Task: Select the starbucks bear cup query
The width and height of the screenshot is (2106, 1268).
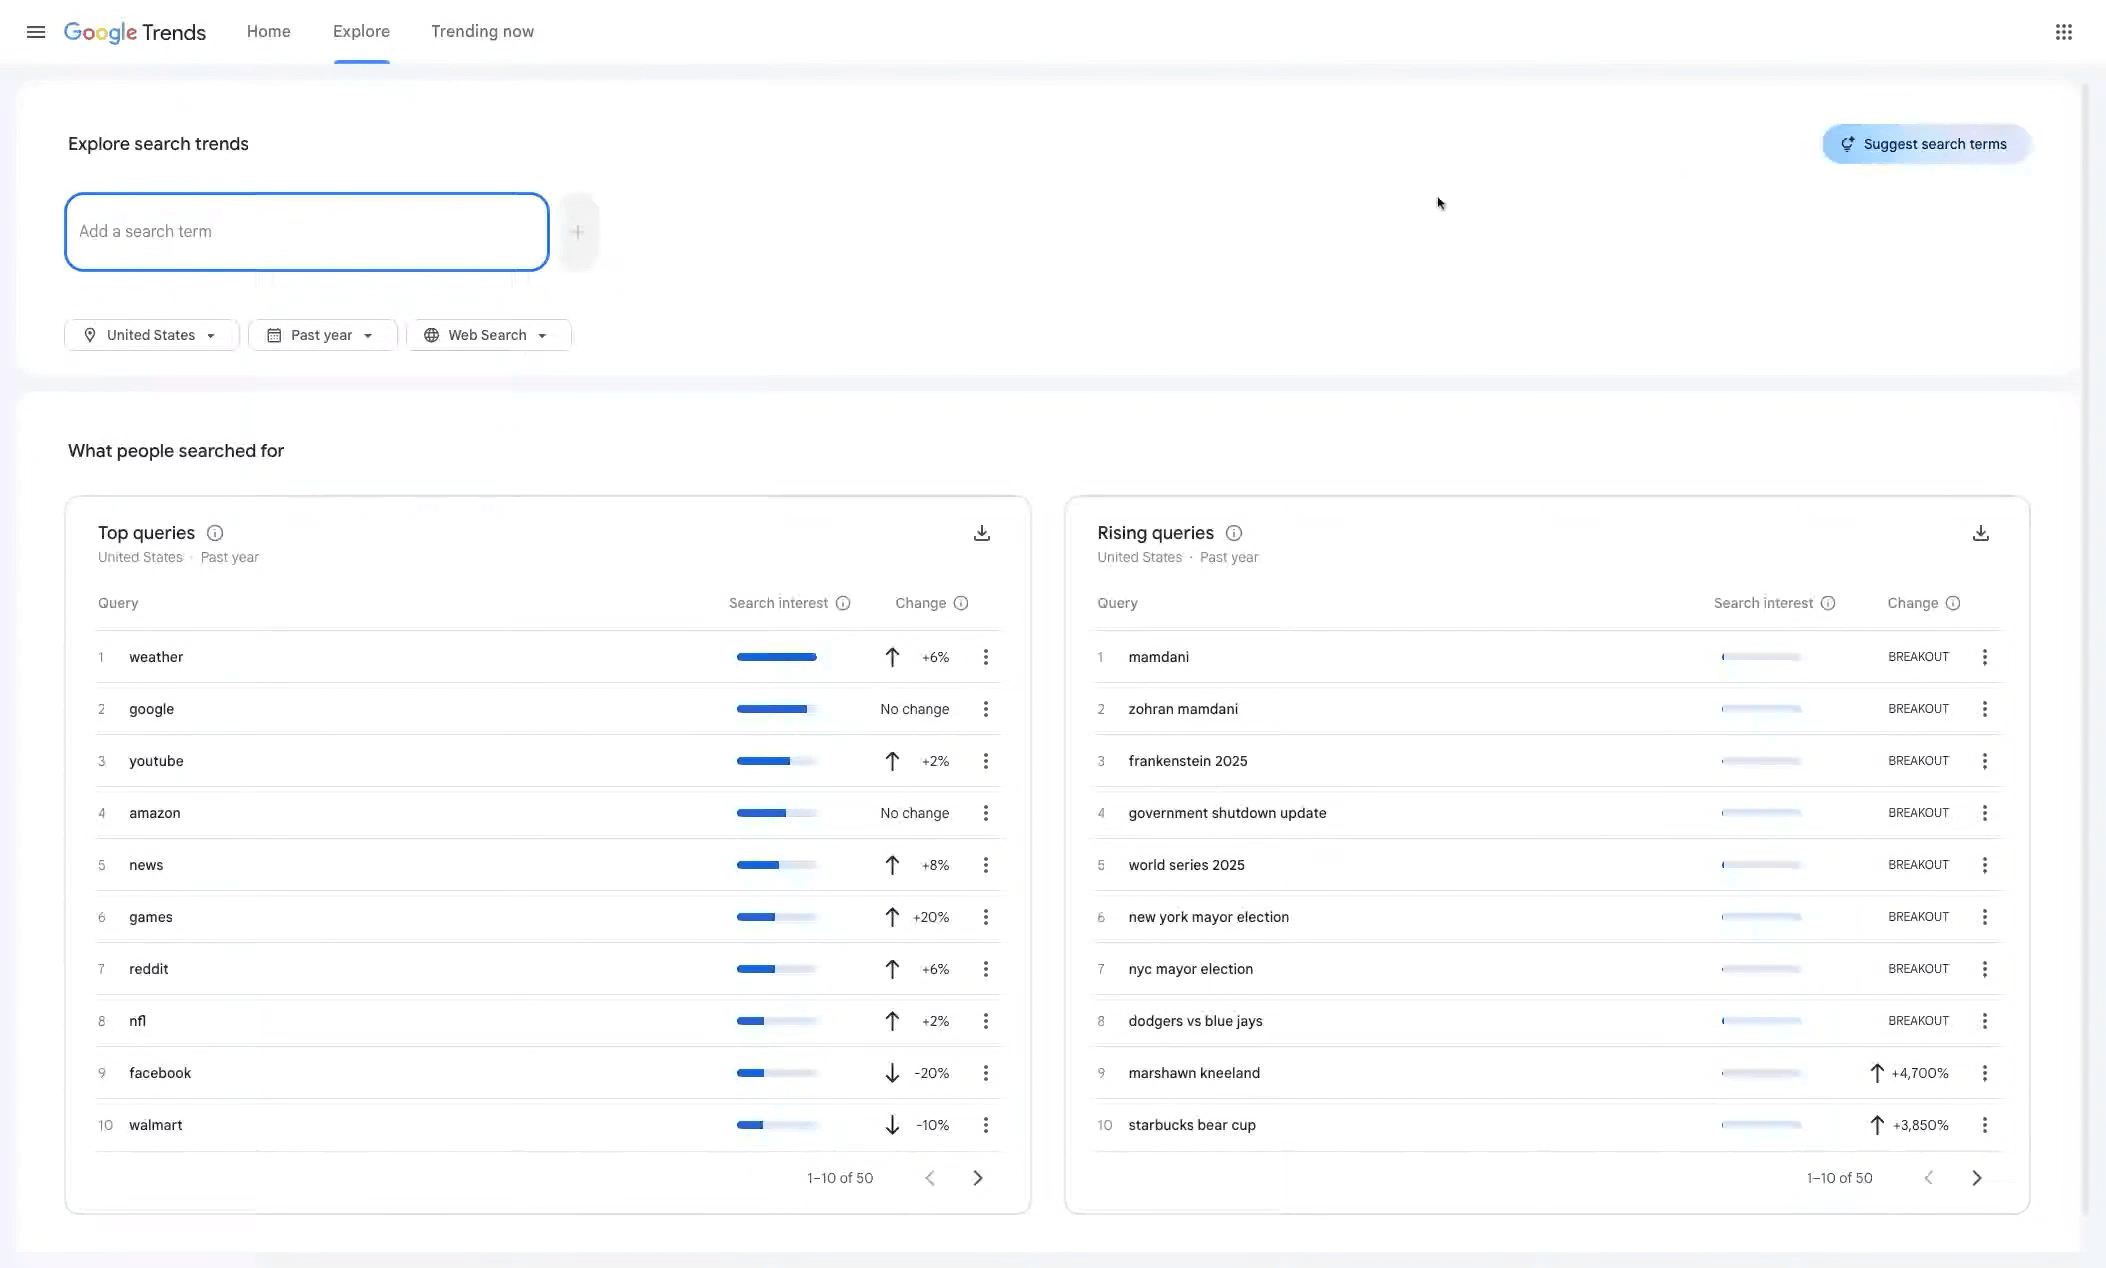Action: tap(1191, 1125)
